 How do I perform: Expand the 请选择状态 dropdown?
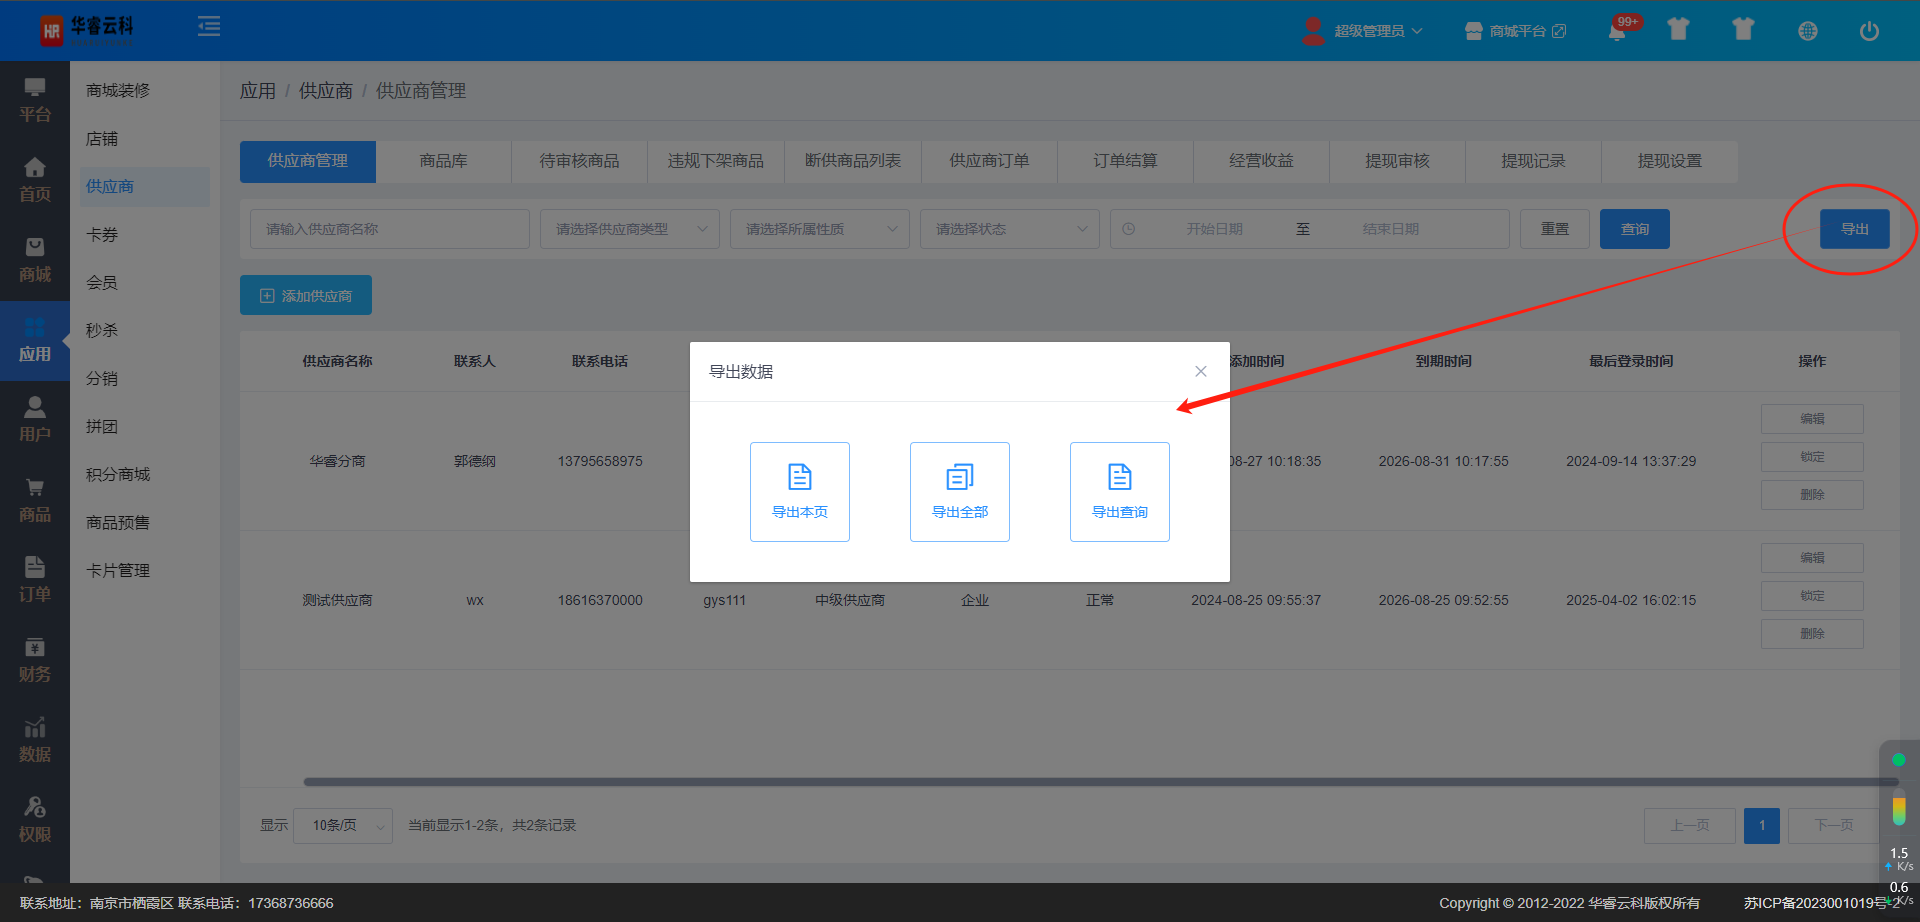pos(1009,229)
